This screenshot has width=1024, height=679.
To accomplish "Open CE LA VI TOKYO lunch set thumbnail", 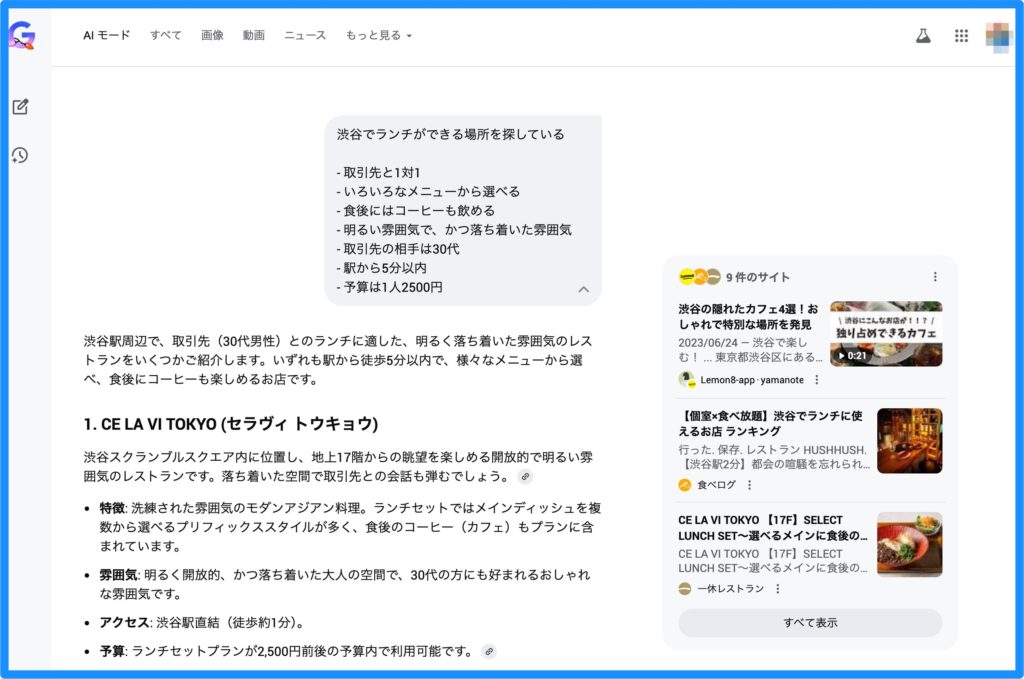I will click(909, 544).
